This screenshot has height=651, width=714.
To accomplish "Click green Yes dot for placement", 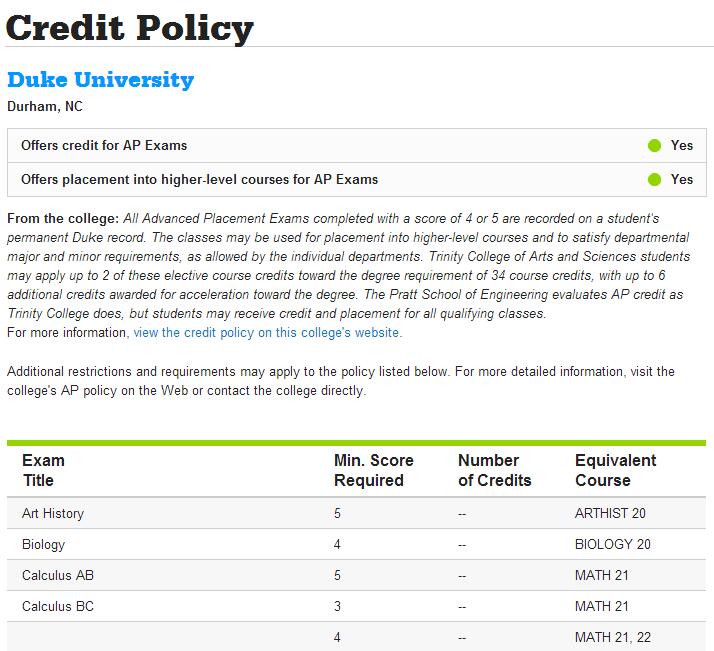I will tap(655, 180).
